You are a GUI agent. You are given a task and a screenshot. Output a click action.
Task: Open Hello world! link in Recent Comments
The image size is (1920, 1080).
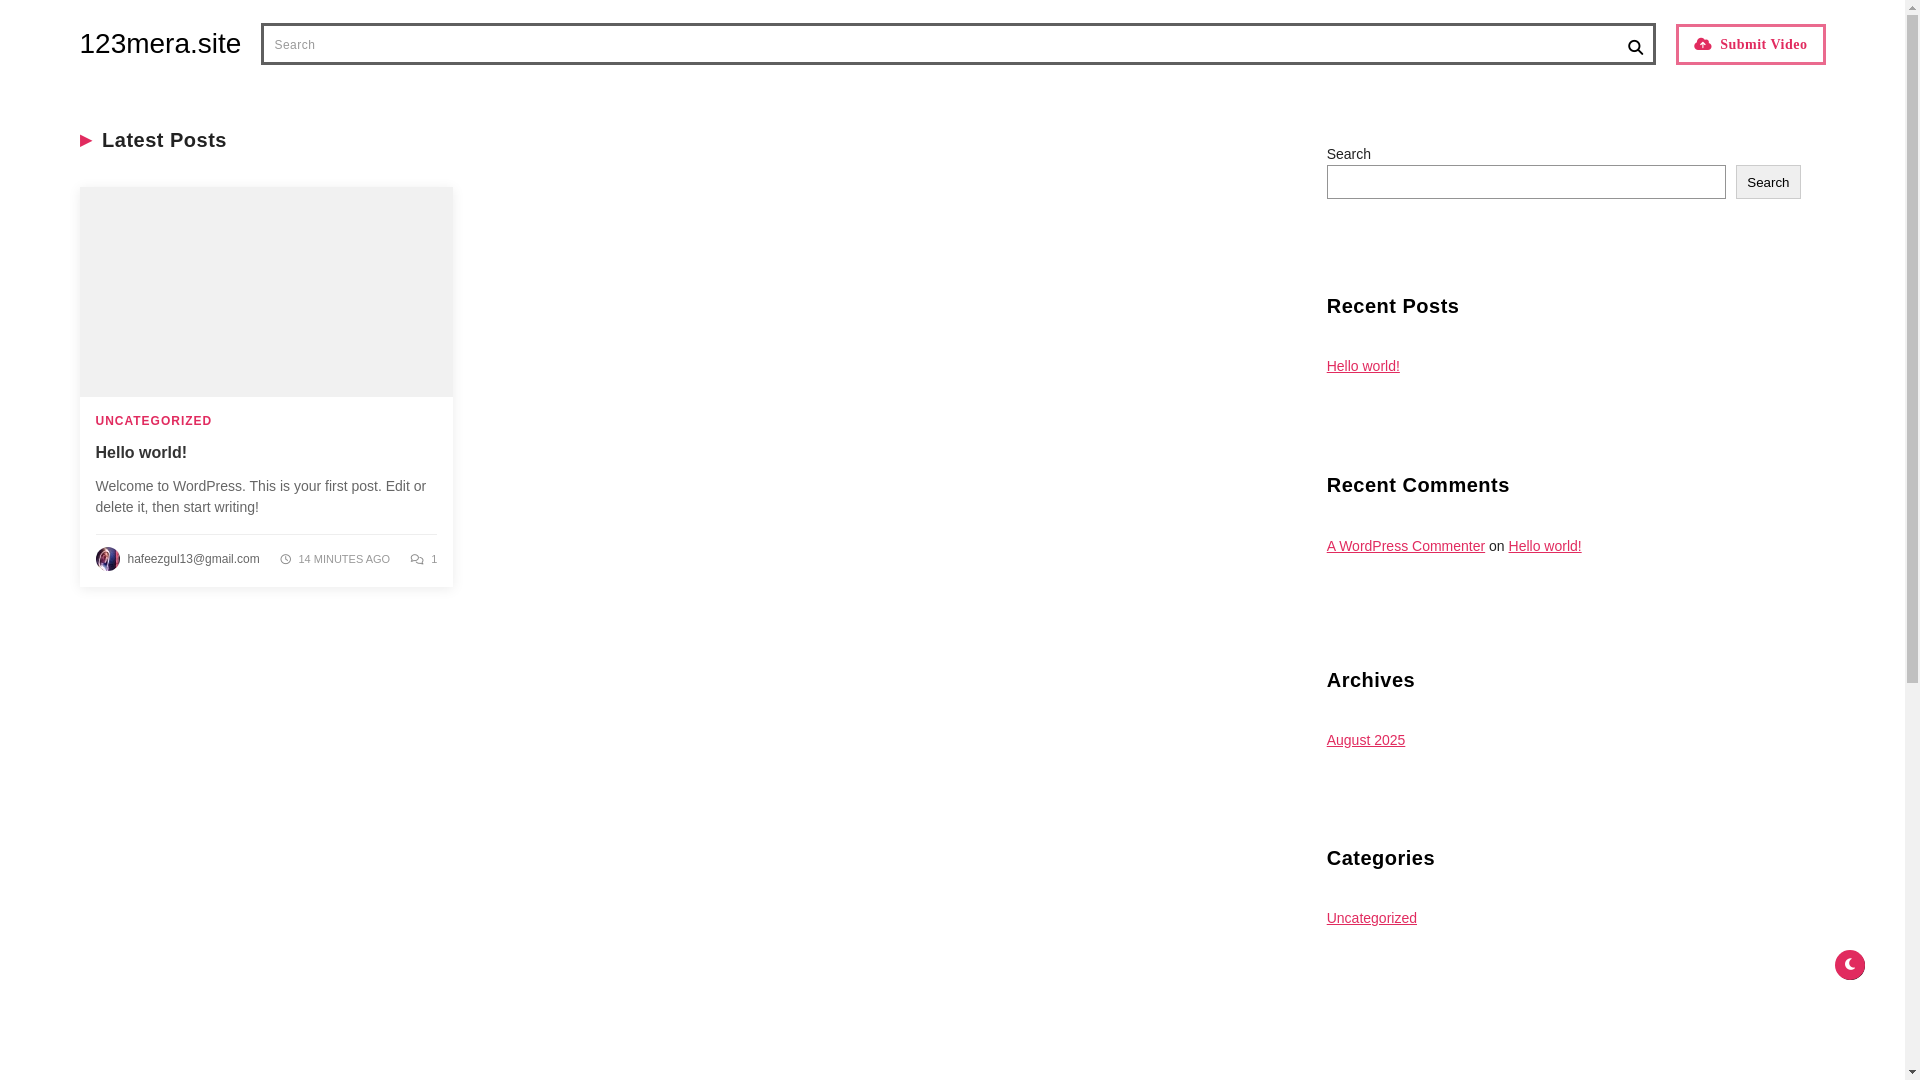(x=1545, y=546)
